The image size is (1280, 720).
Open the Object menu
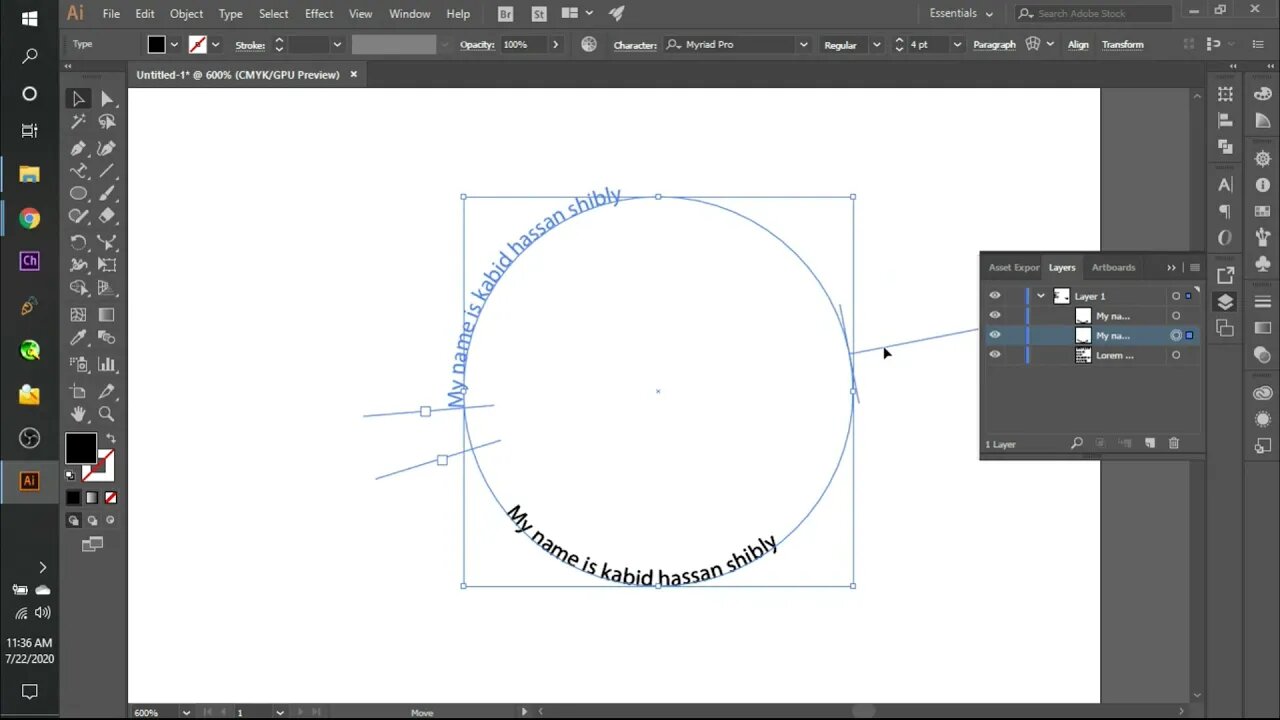[x=186, y=14]
